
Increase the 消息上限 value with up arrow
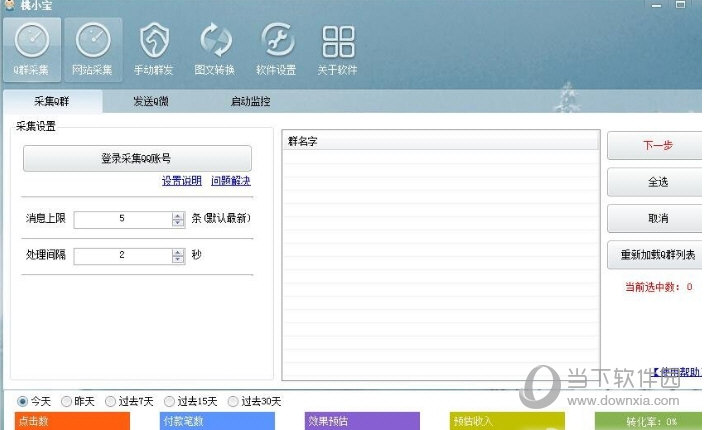pos(178,215)
